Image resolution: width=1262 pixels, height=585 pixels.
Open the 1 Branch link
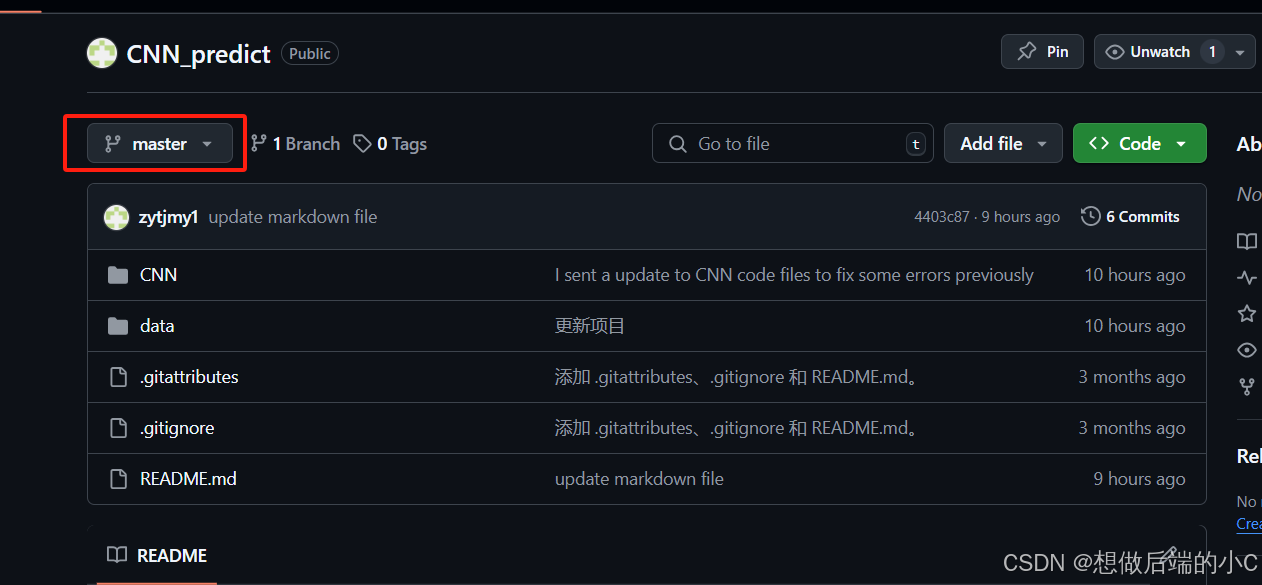coord(295,144)
